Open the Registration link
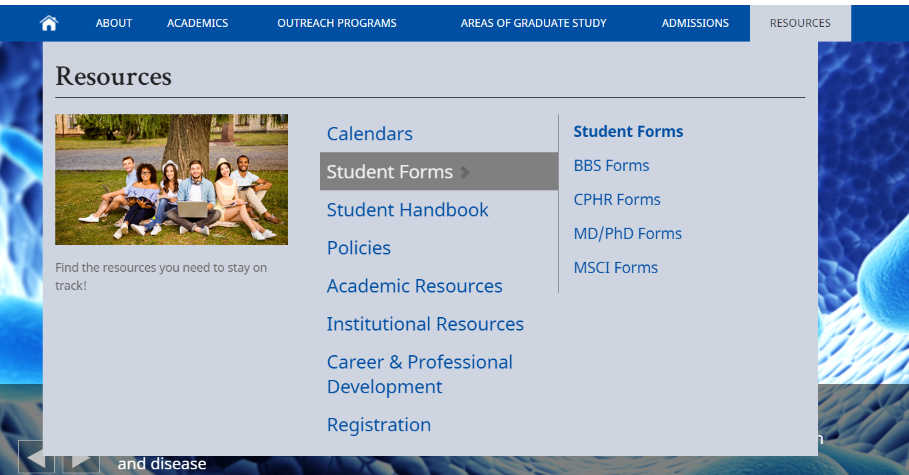 pyautogui.click(x=378, y=425)
